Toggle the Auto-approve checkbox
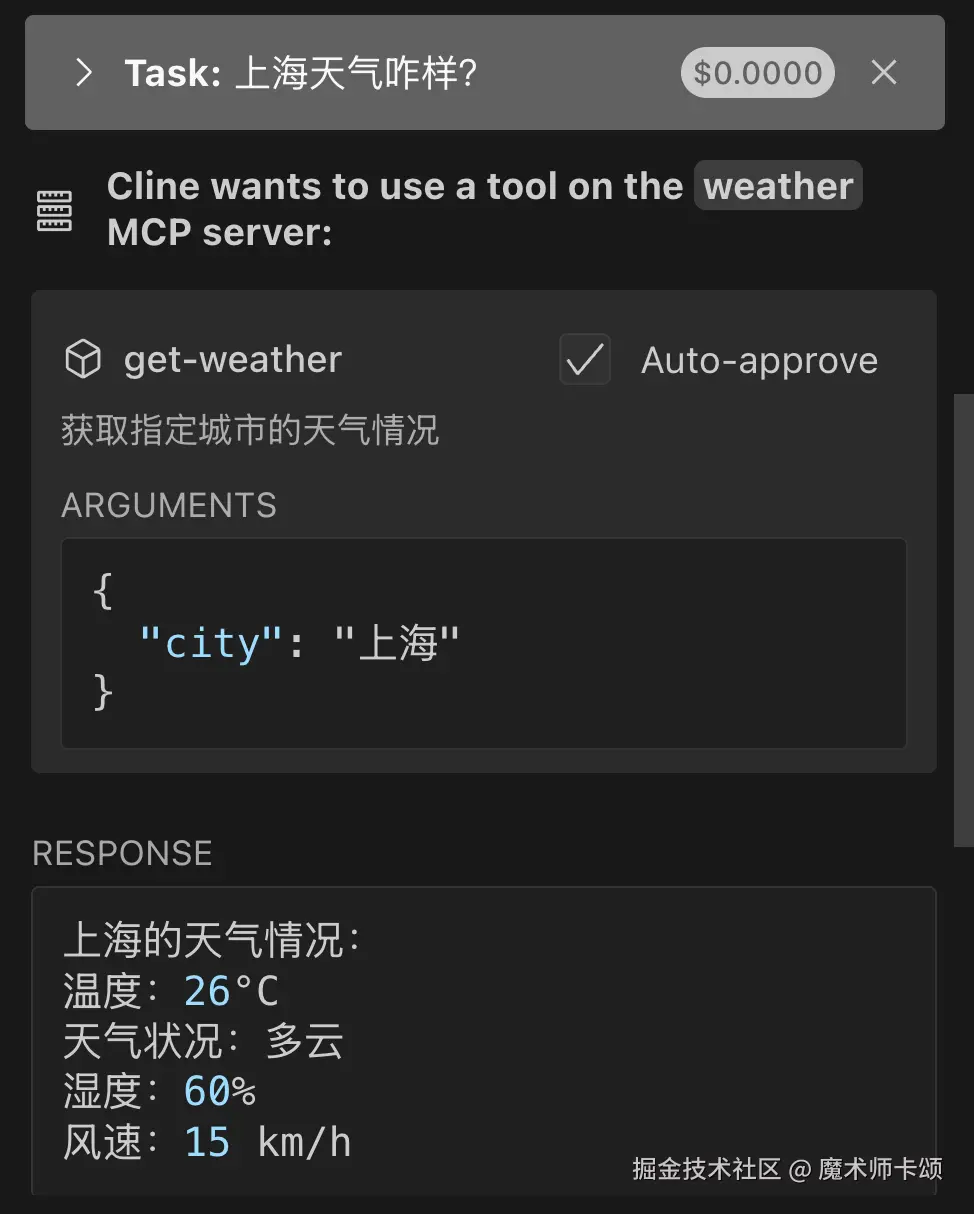The width and height of the screenshot is (974, 1214). [x=585, y=360]
